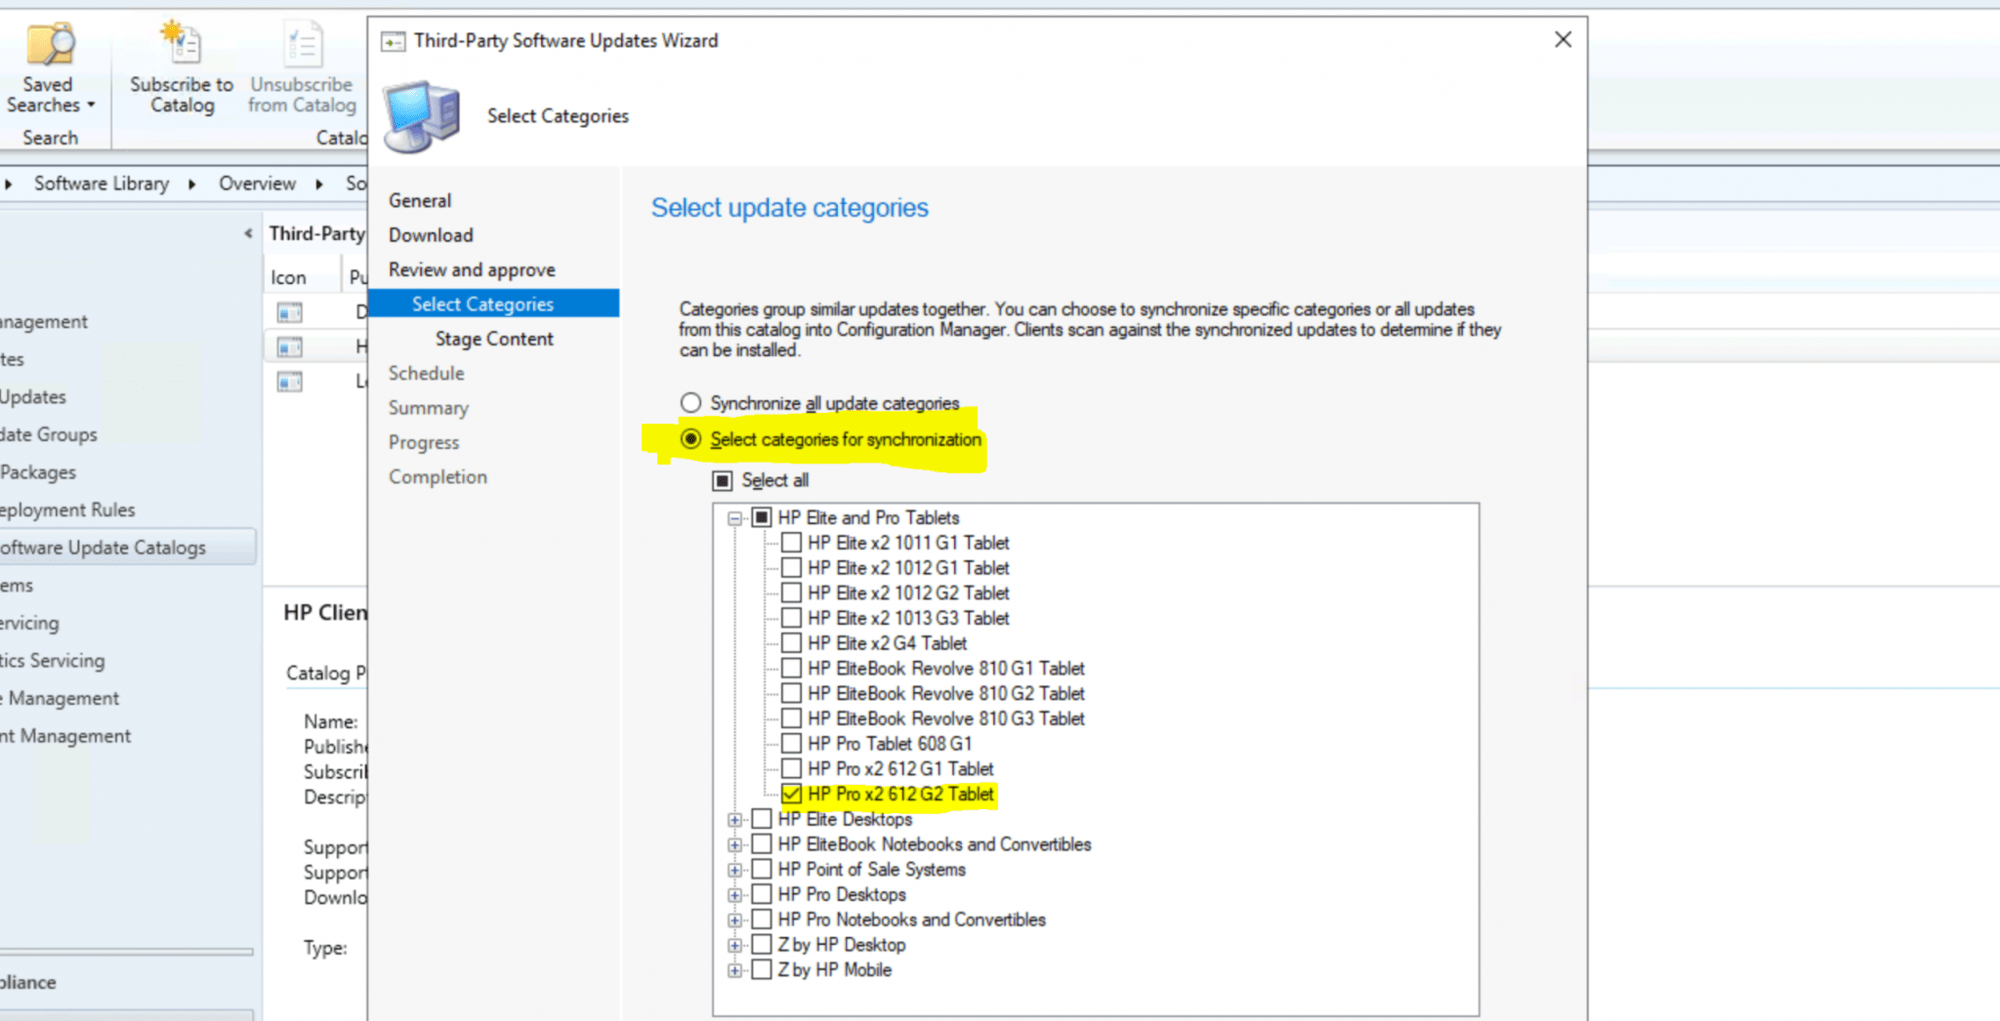2000x1021 pixels.
Task: Select the first catalog row icon
Action: click(290, 312)
